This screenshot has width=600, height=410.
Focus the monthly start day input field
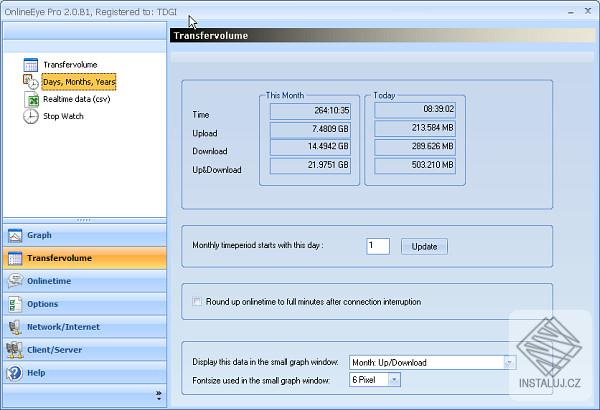pyautogui.click(x=378, y=246)
